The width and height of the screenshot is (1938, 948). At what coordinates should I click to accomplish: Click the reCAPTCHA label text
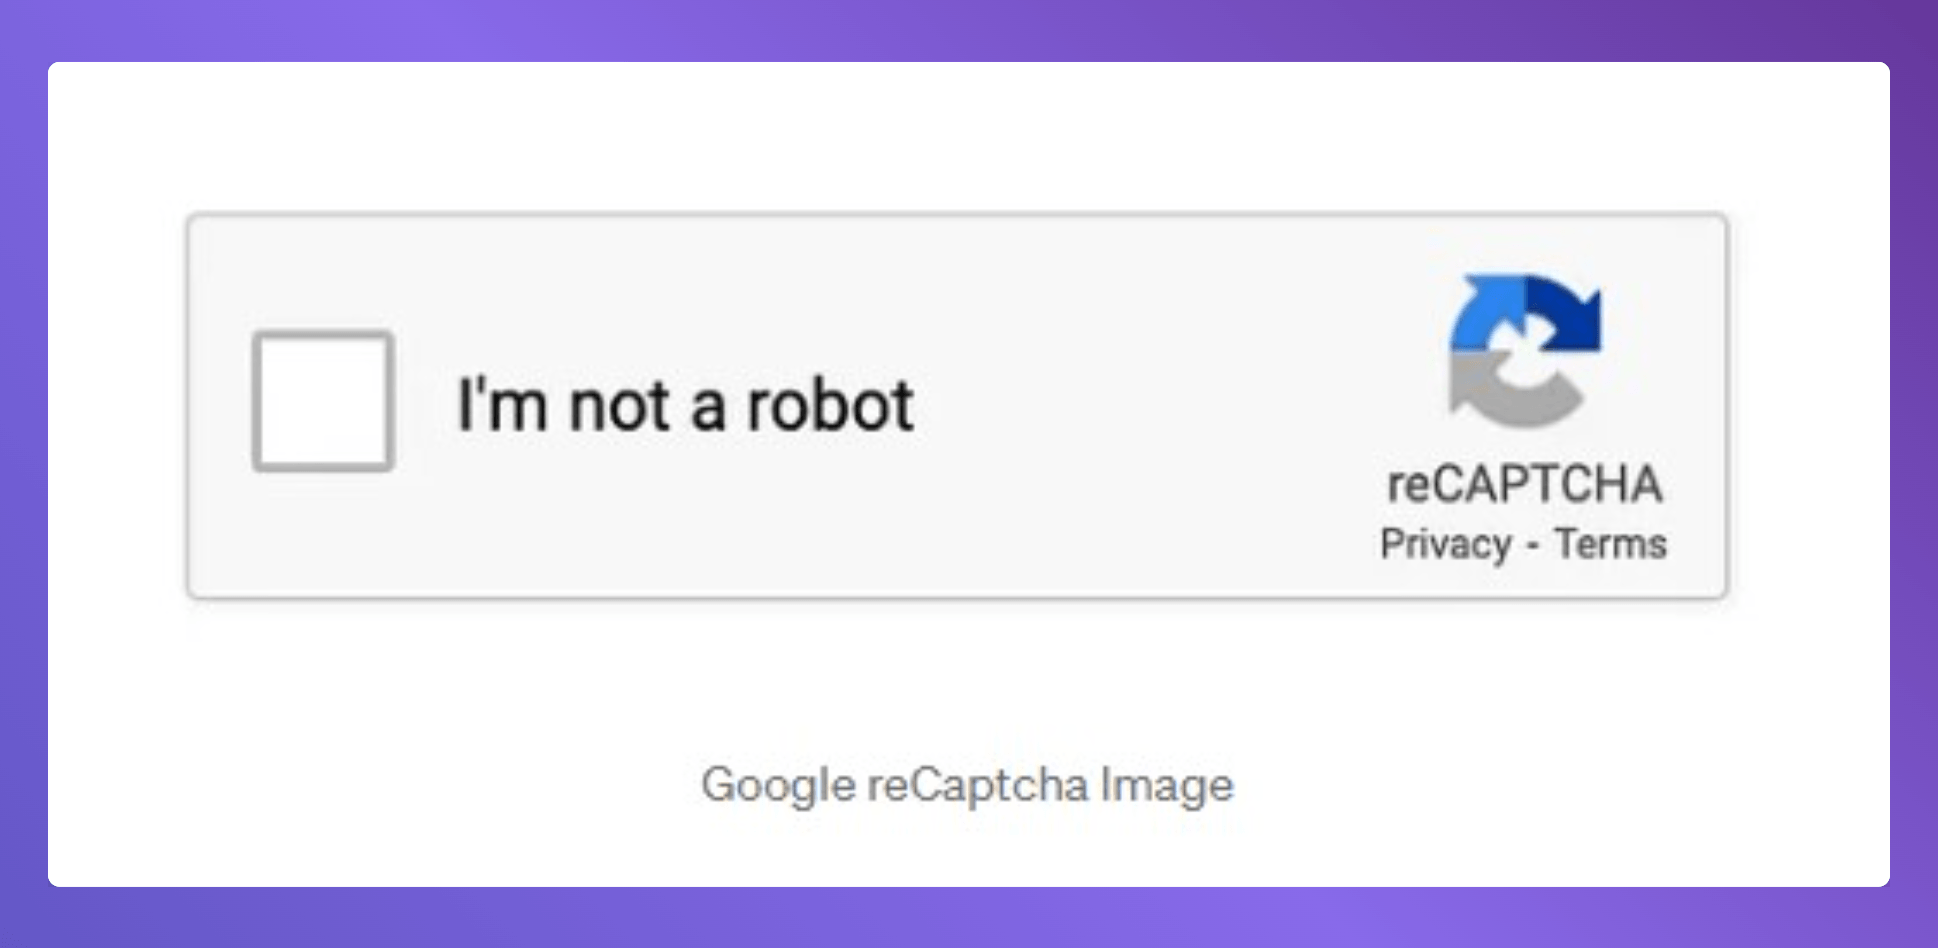click(x=1524, y=483)
